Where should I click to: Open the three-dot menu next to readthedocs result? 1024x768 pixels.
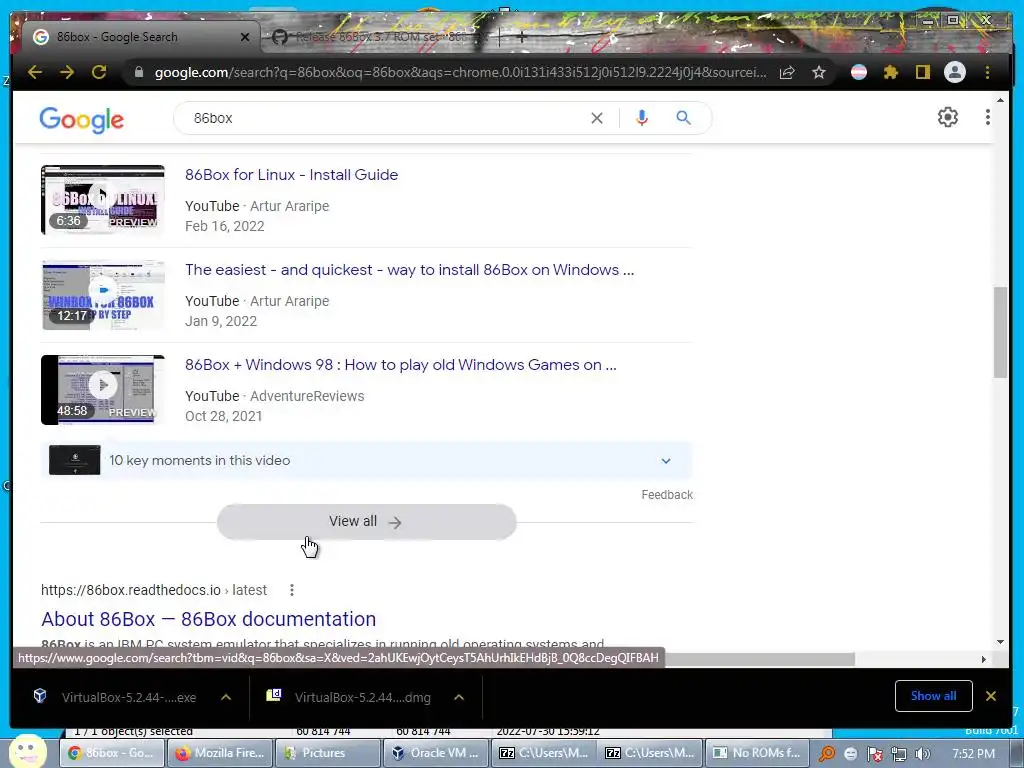[292, 590]
